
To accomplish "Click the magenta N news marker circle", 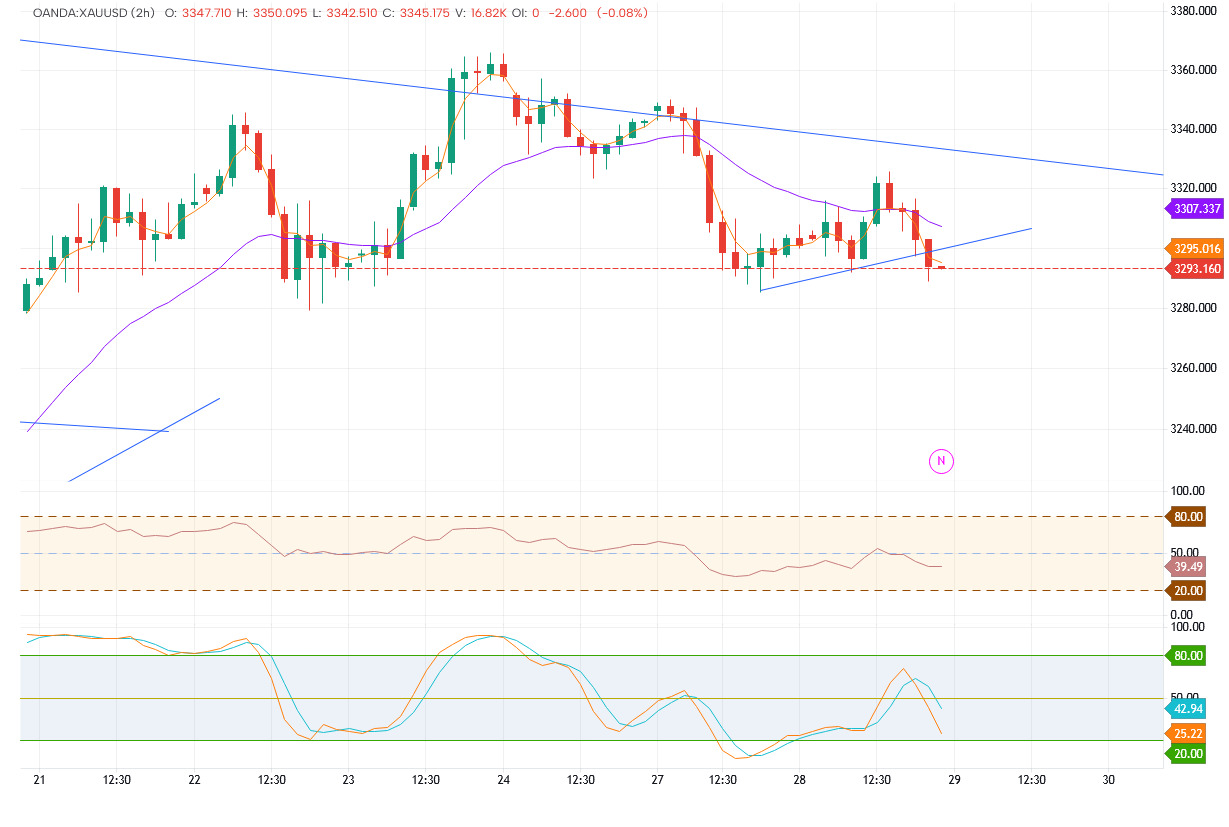I will pyautogui.click(x=940, y=459).
